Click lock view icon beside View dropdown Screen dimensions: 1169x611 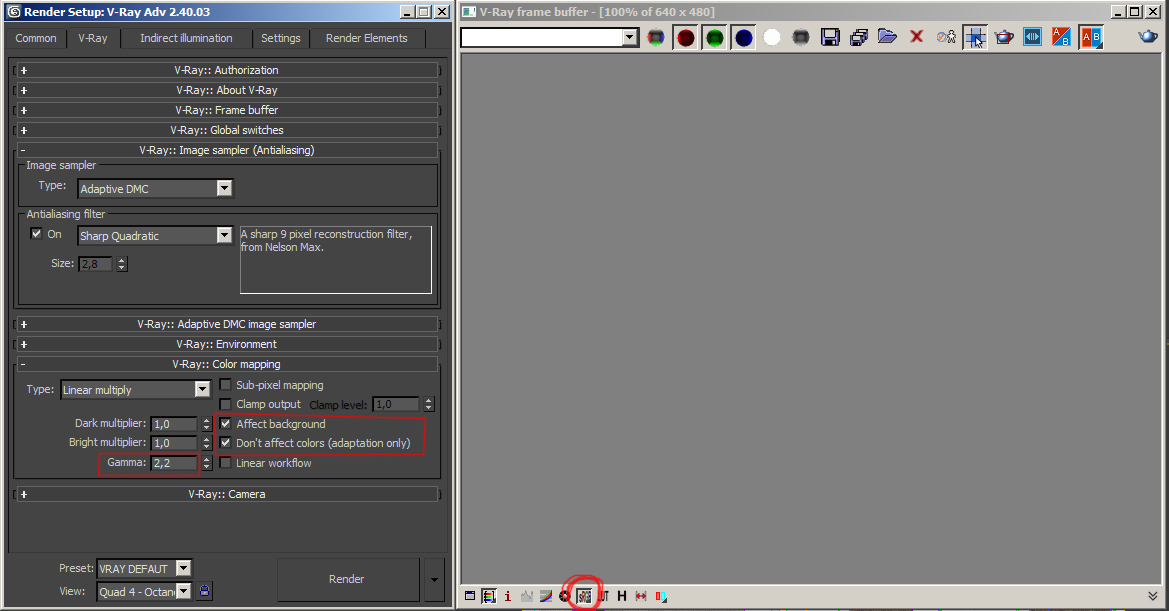(204, 591)
